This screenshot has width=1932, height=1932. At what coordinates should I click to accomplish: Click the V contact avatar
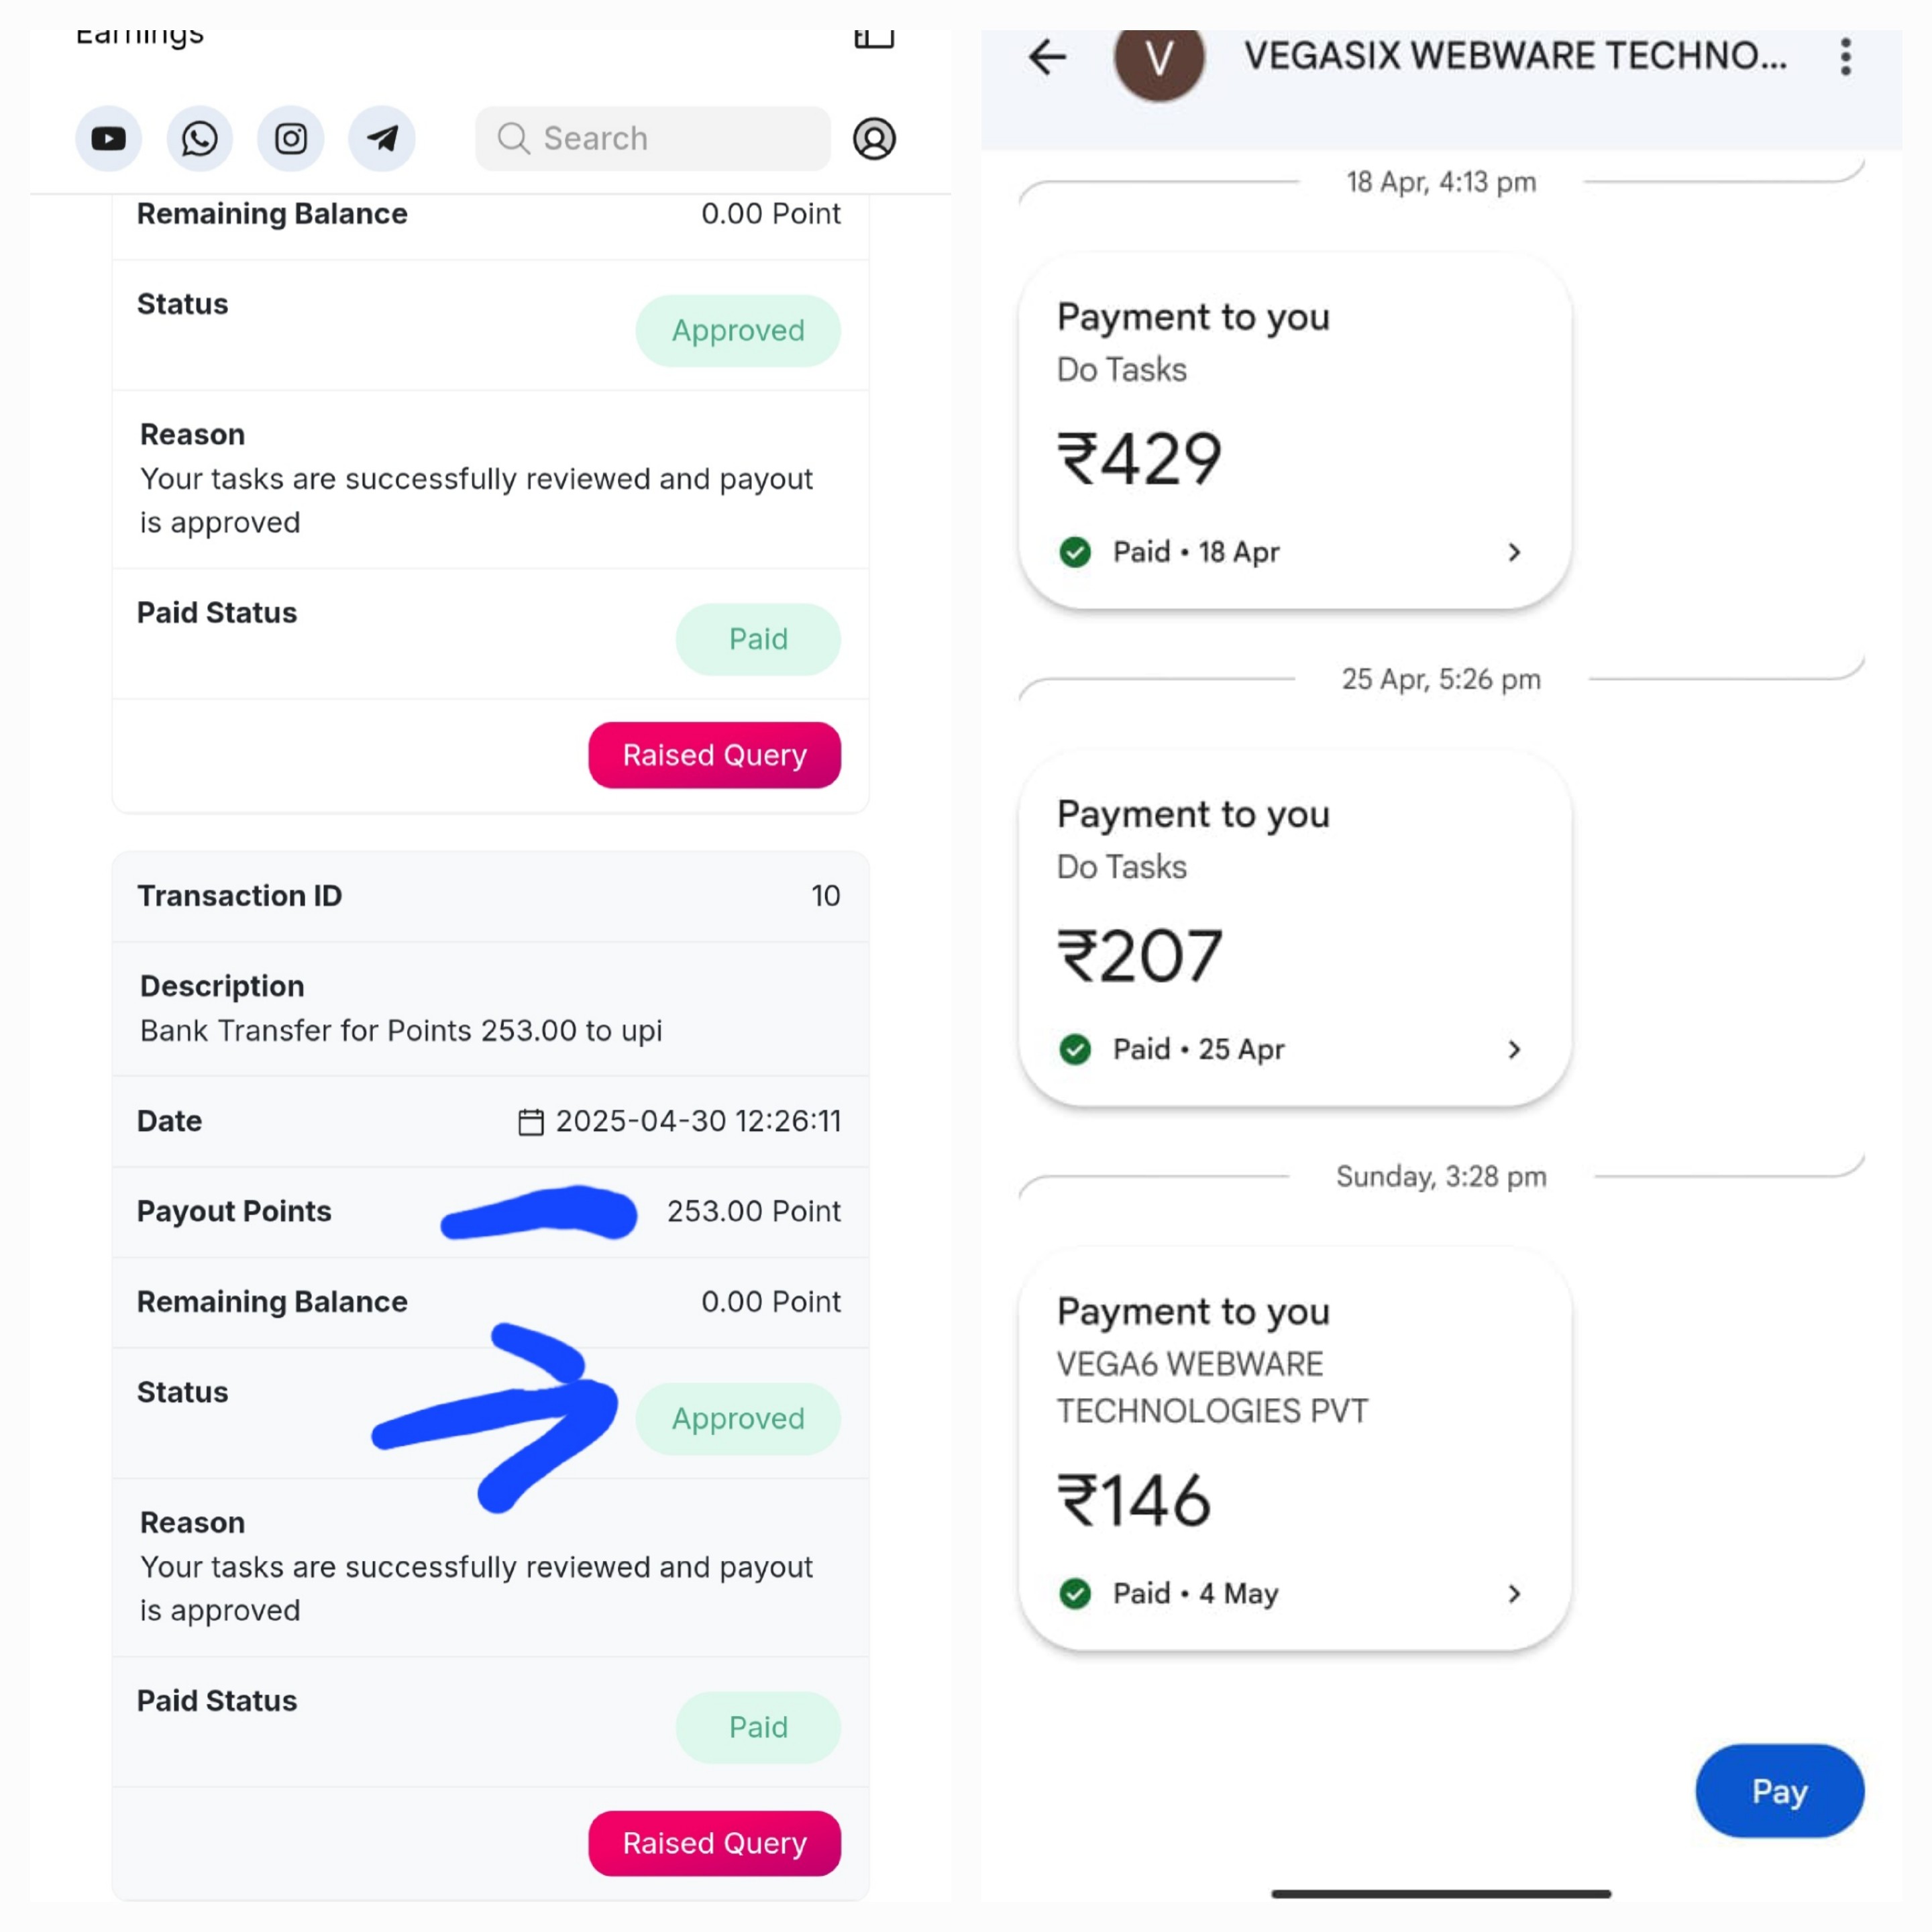coord(1159,60)
